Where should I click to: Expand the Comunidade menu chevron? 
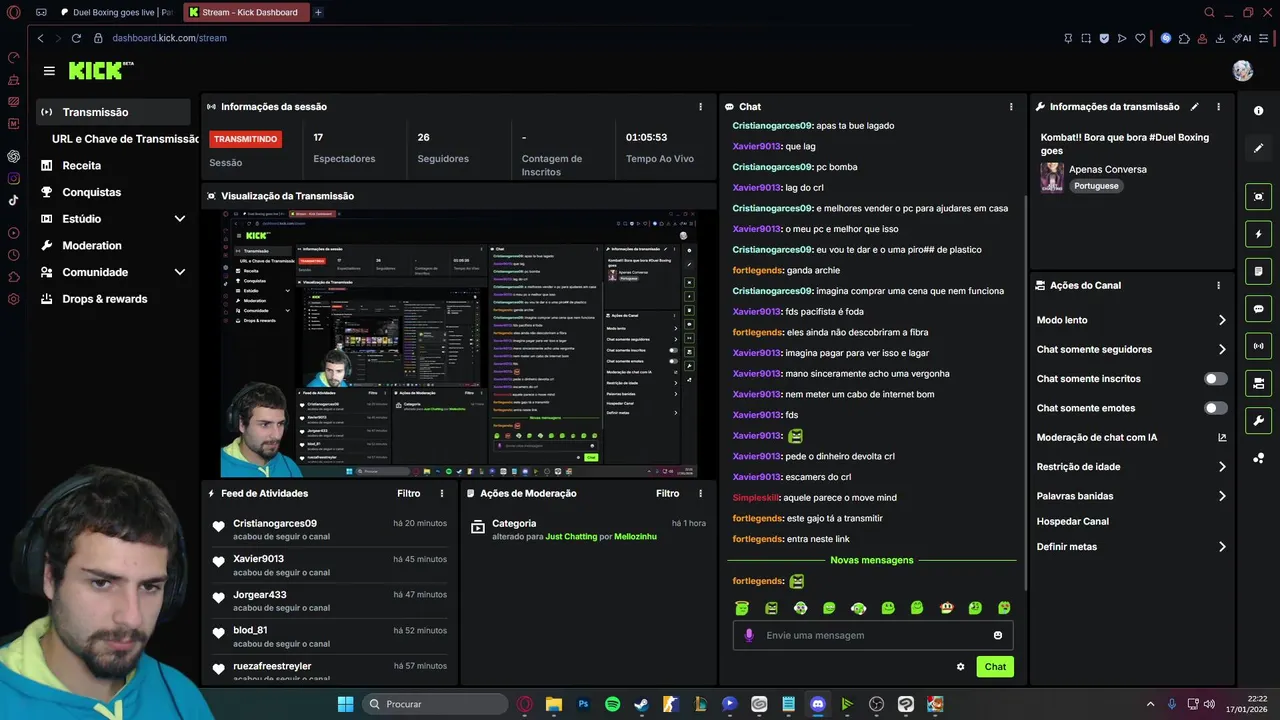coord(180,272)
